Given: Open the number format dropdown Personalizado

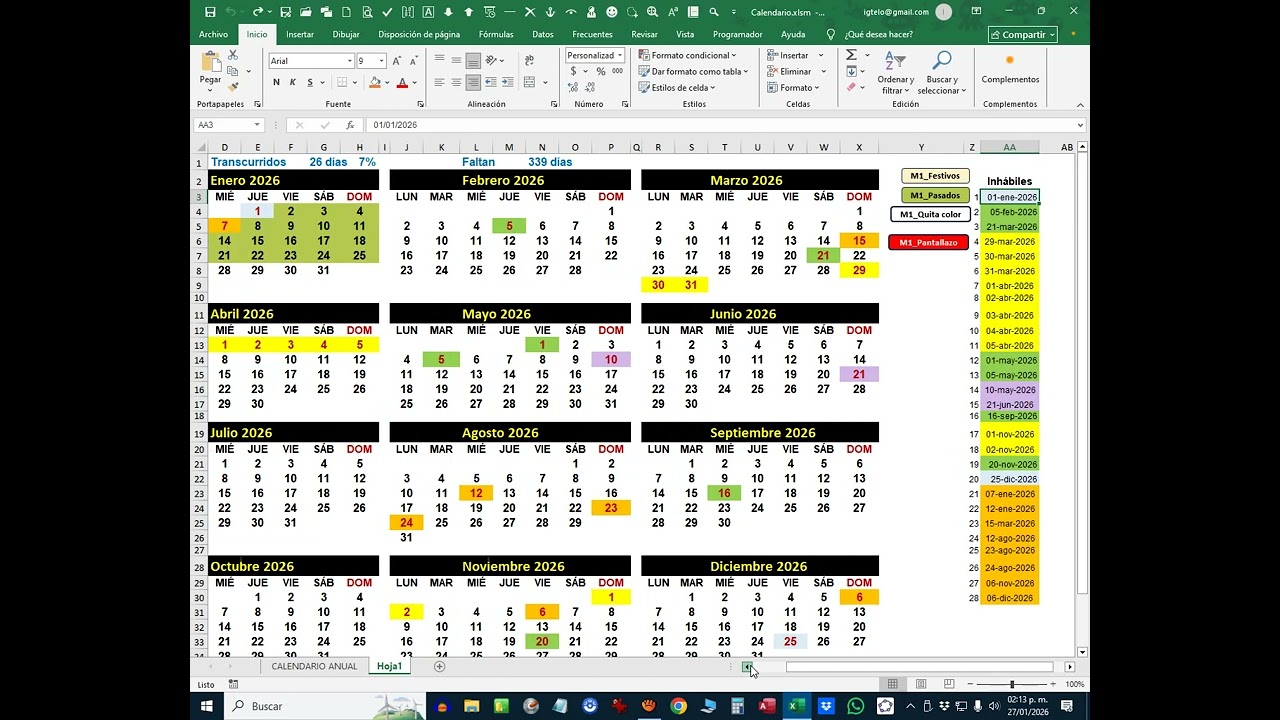Looking at the screenshot, I should (x=620, y=56).
